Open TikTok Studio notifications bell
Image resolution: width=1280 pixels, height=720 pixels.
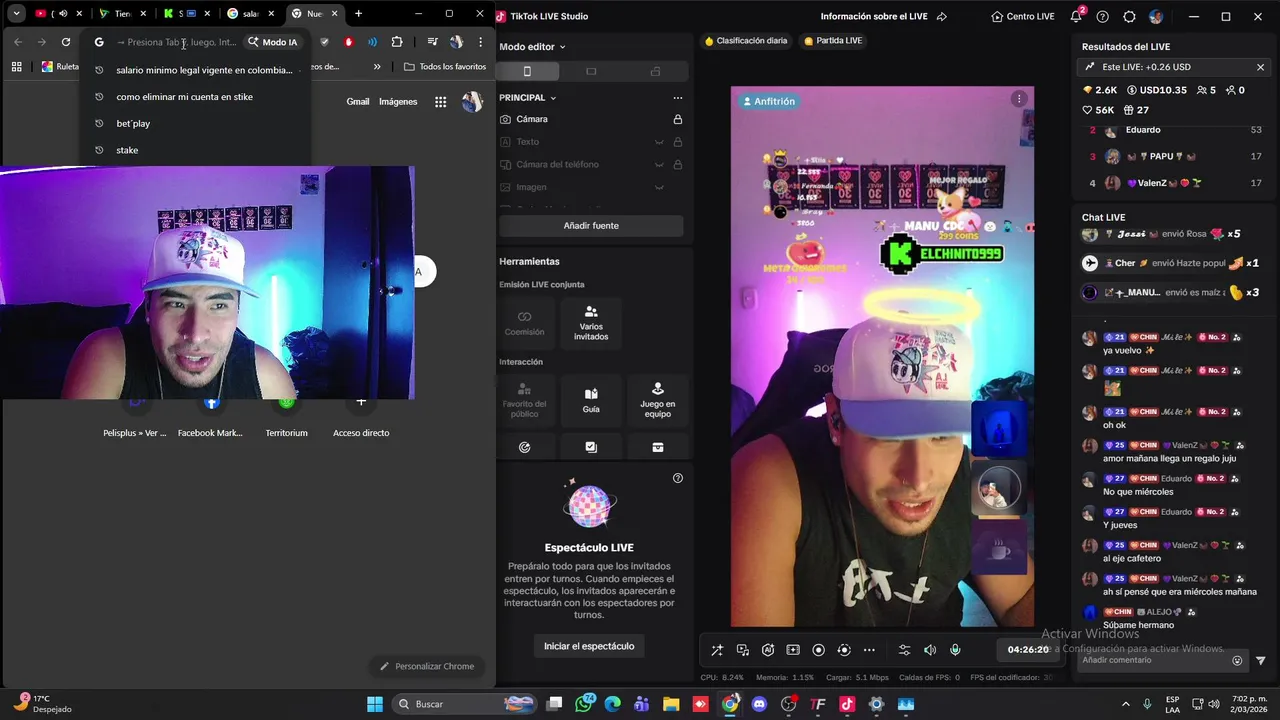[1076, 16]
